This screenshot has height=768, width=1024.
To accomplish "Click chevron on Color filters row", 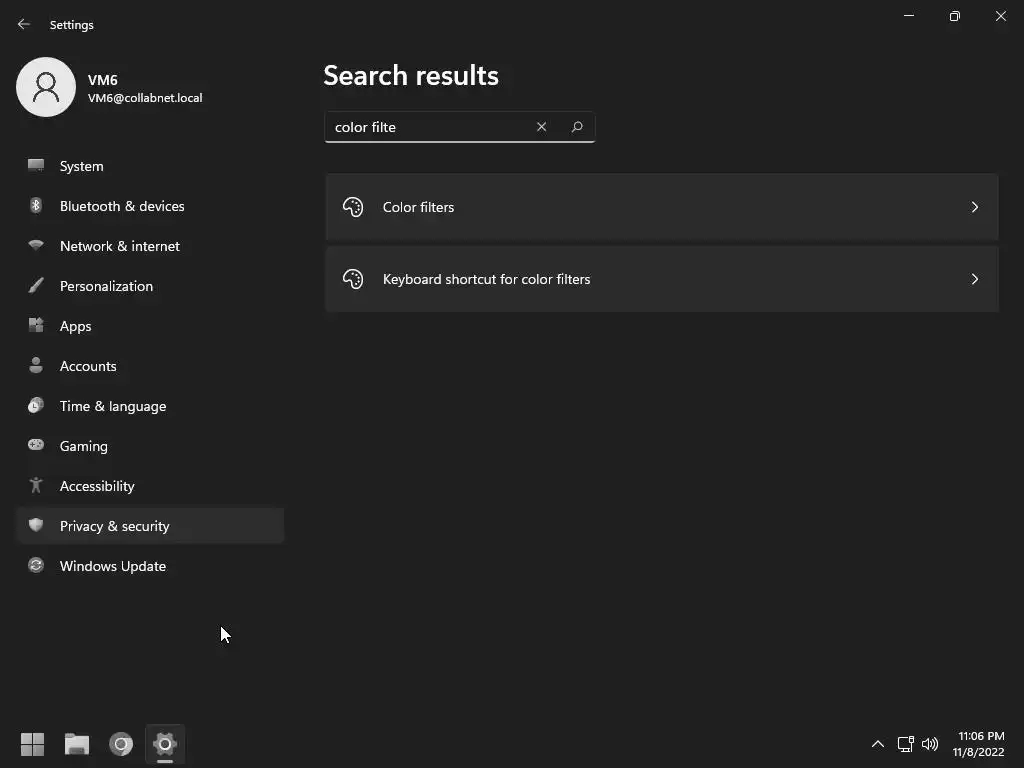I will [x=974, y=207].
